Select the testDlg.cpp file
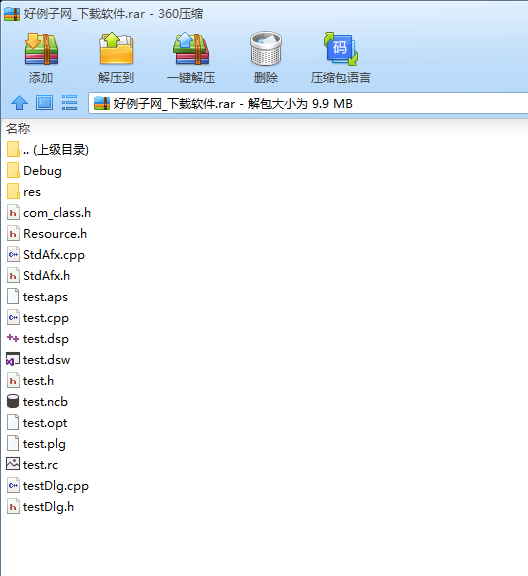 [48, 486]
